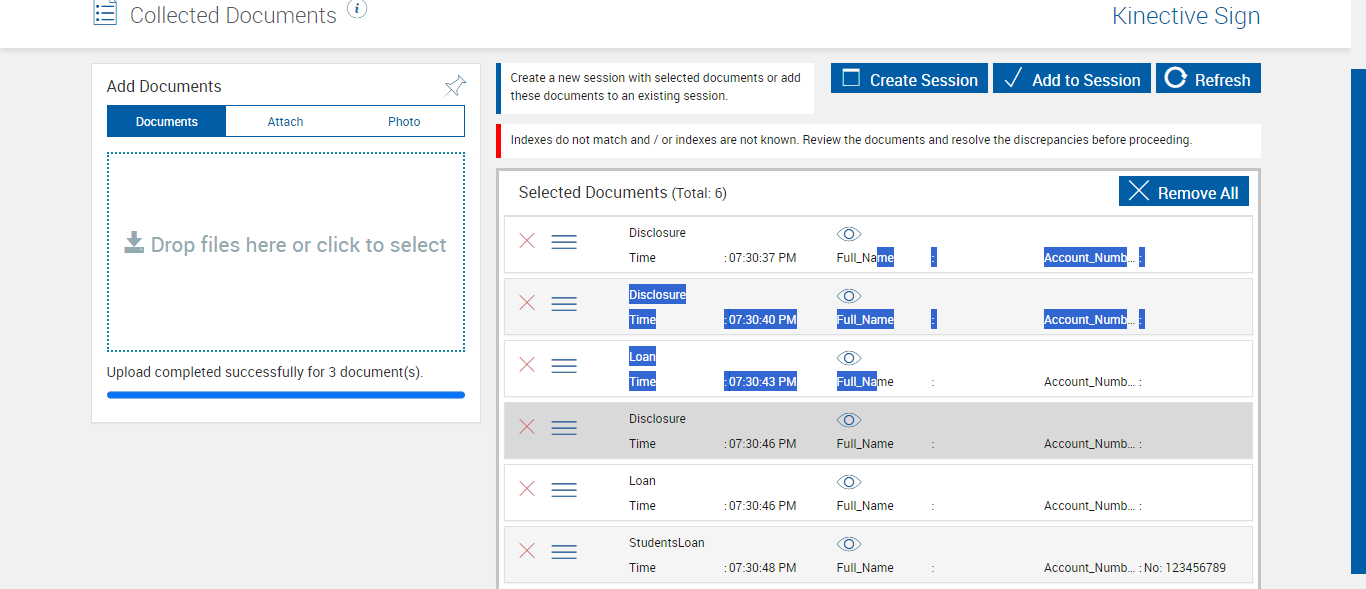The image size is (1366, 589).
Task: Pin the Add Documents panel
Action: tap(455, 86)
